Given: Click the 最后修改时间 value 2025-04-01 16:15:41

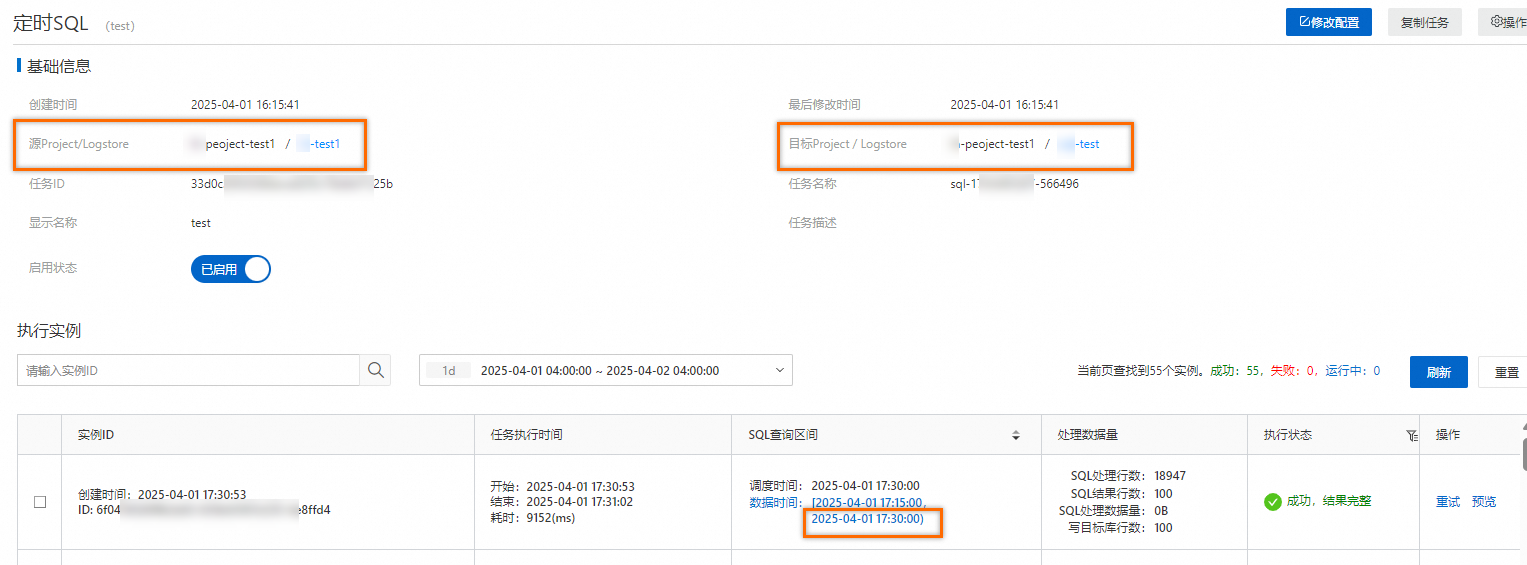Looking at the screenshot, I should pyautogui.click(x=1005, y=104).
